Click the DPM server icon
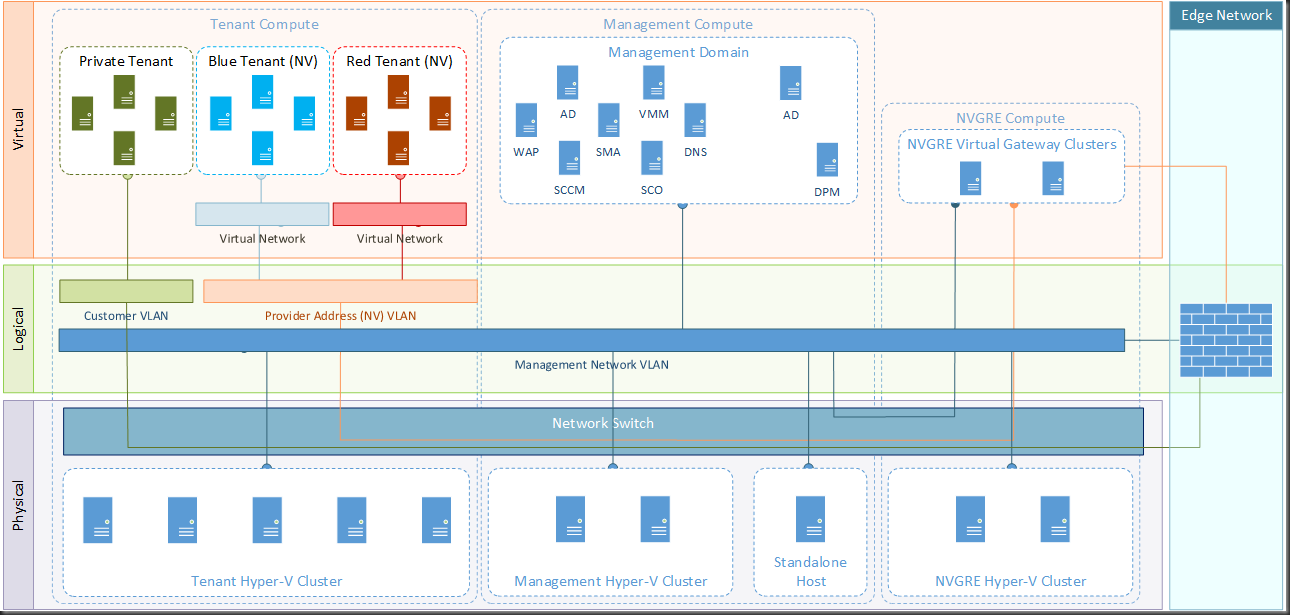The width and height of the screenshot is (1290, 615). click(x=827, y=160)
